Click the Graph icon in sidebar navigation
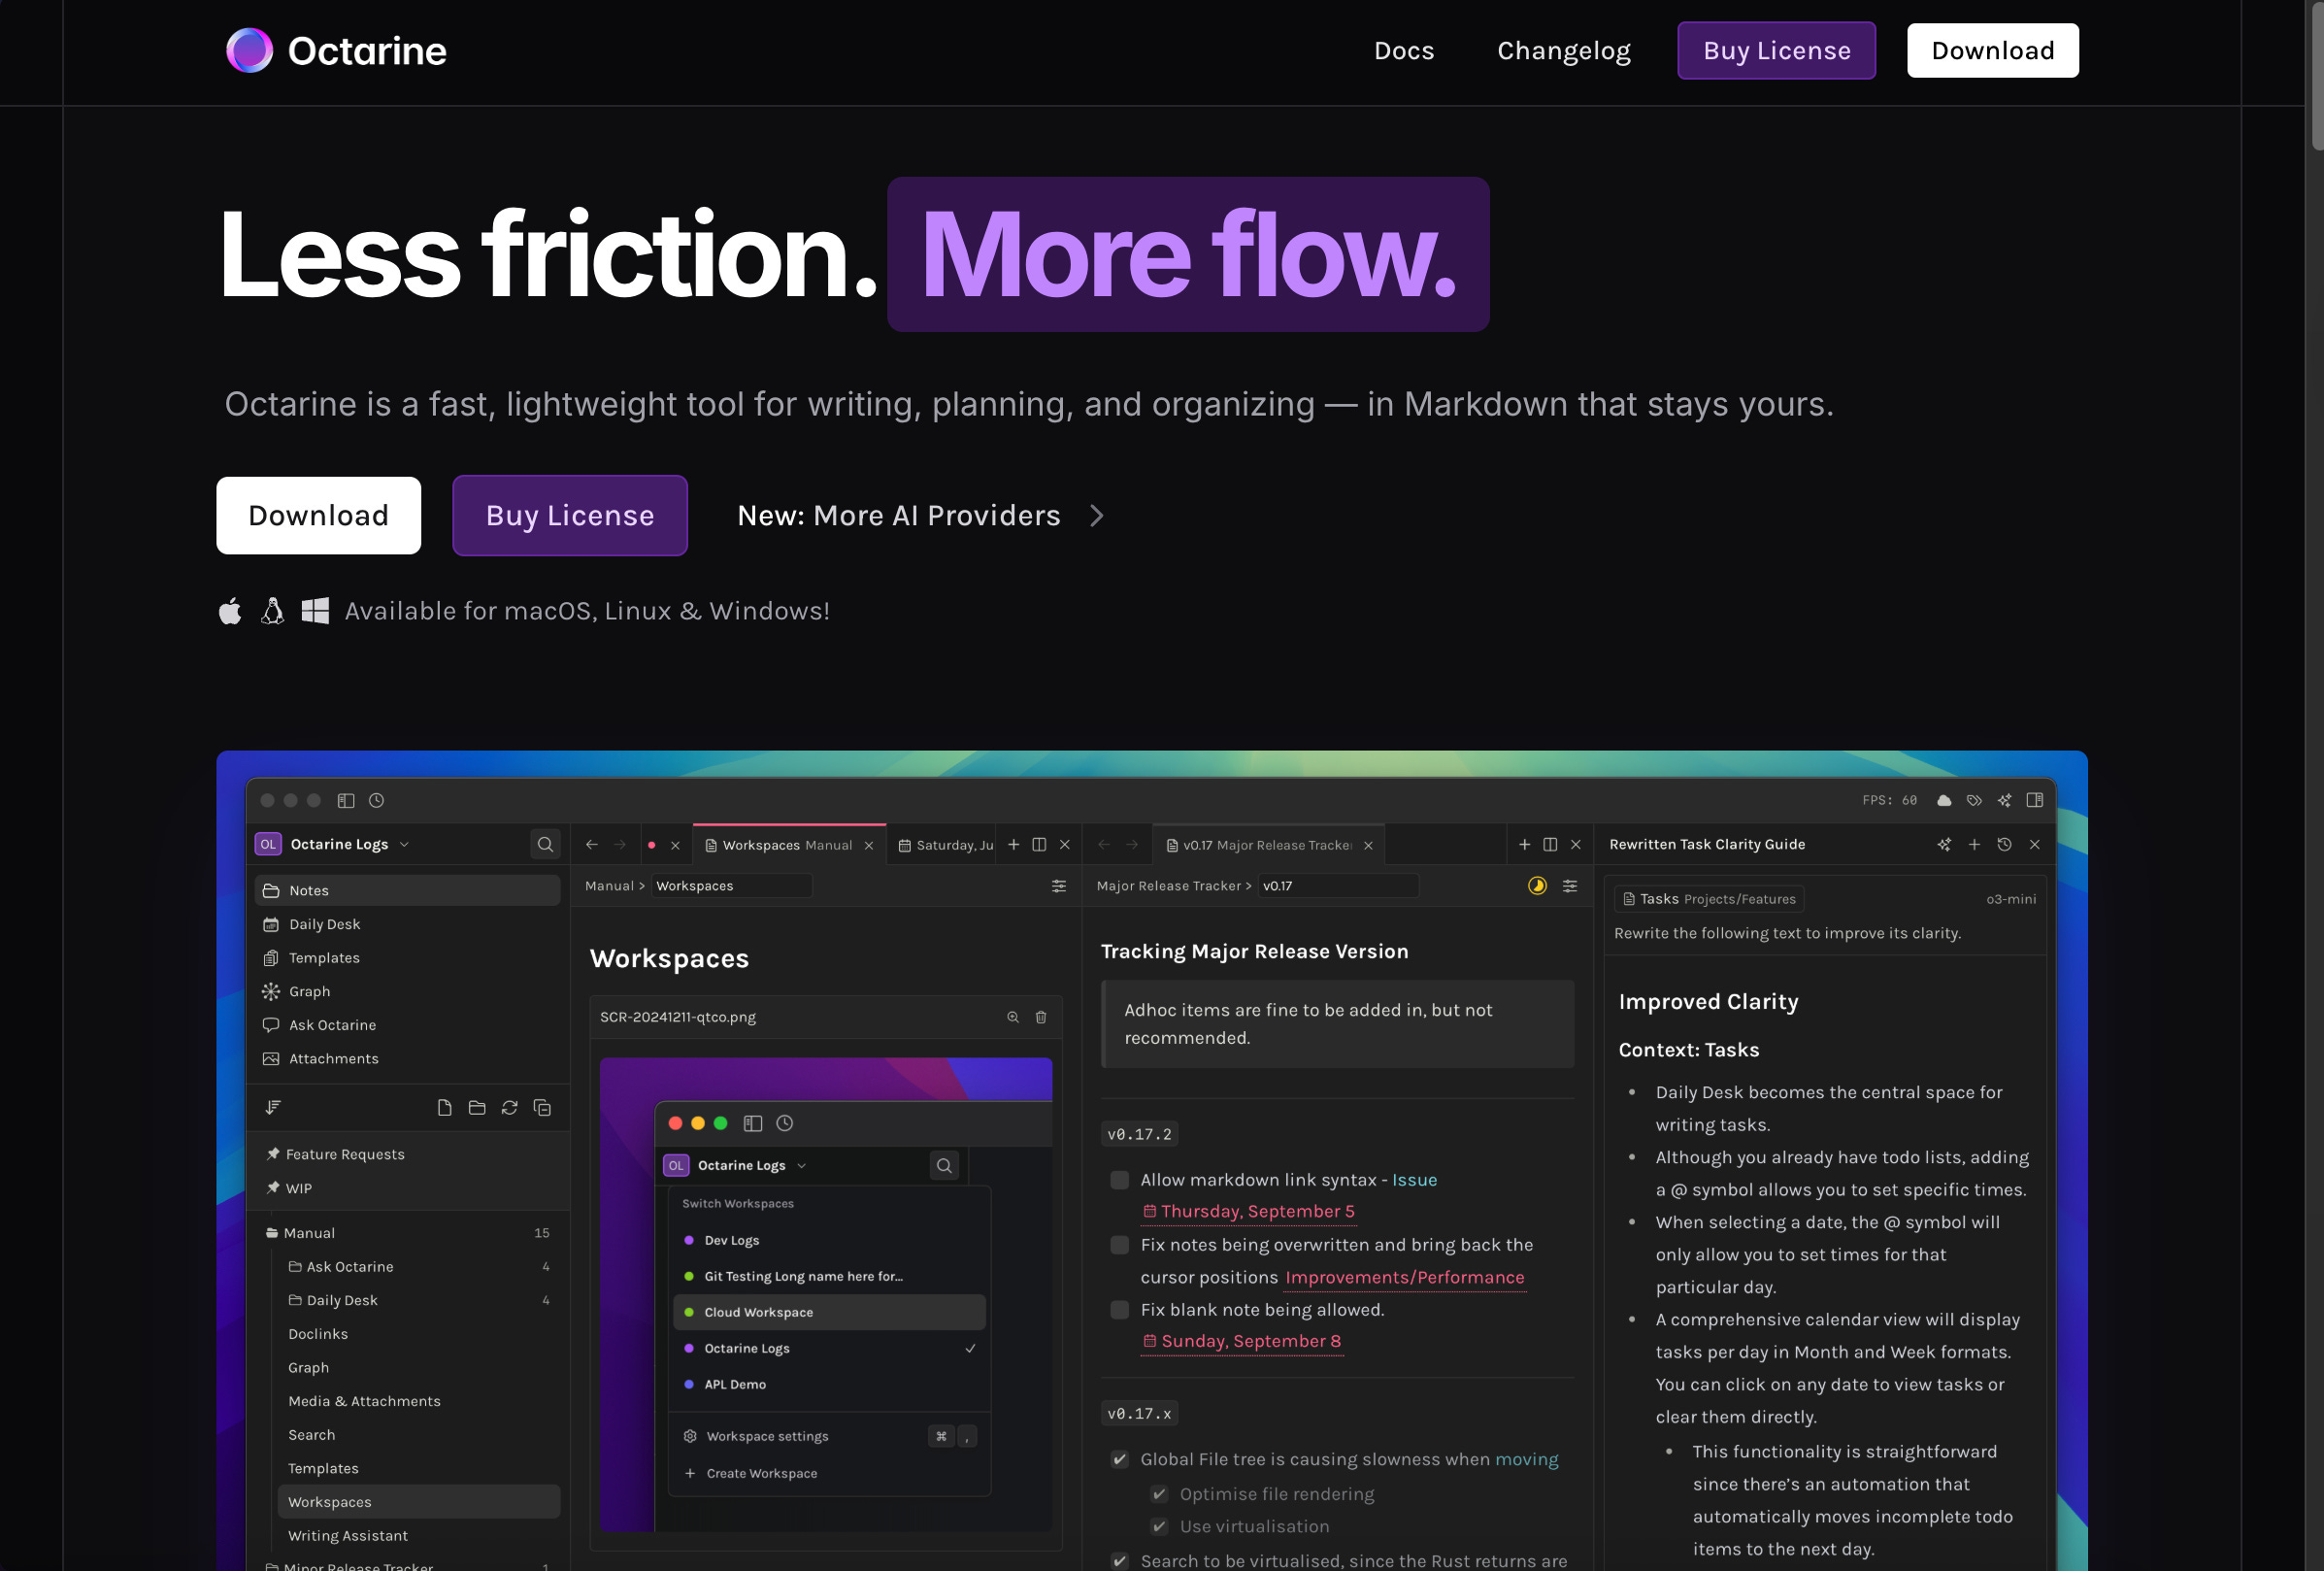 pos(271,991)
